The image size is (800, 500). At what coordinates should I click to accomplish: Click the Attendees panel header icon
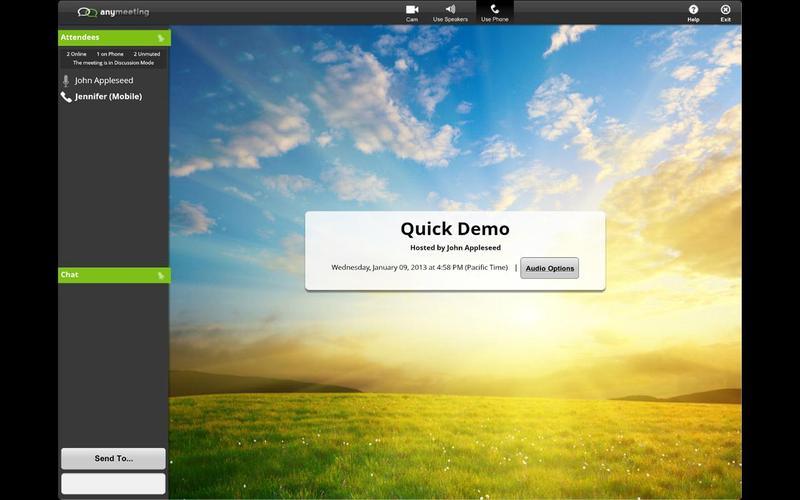(160, 38)
